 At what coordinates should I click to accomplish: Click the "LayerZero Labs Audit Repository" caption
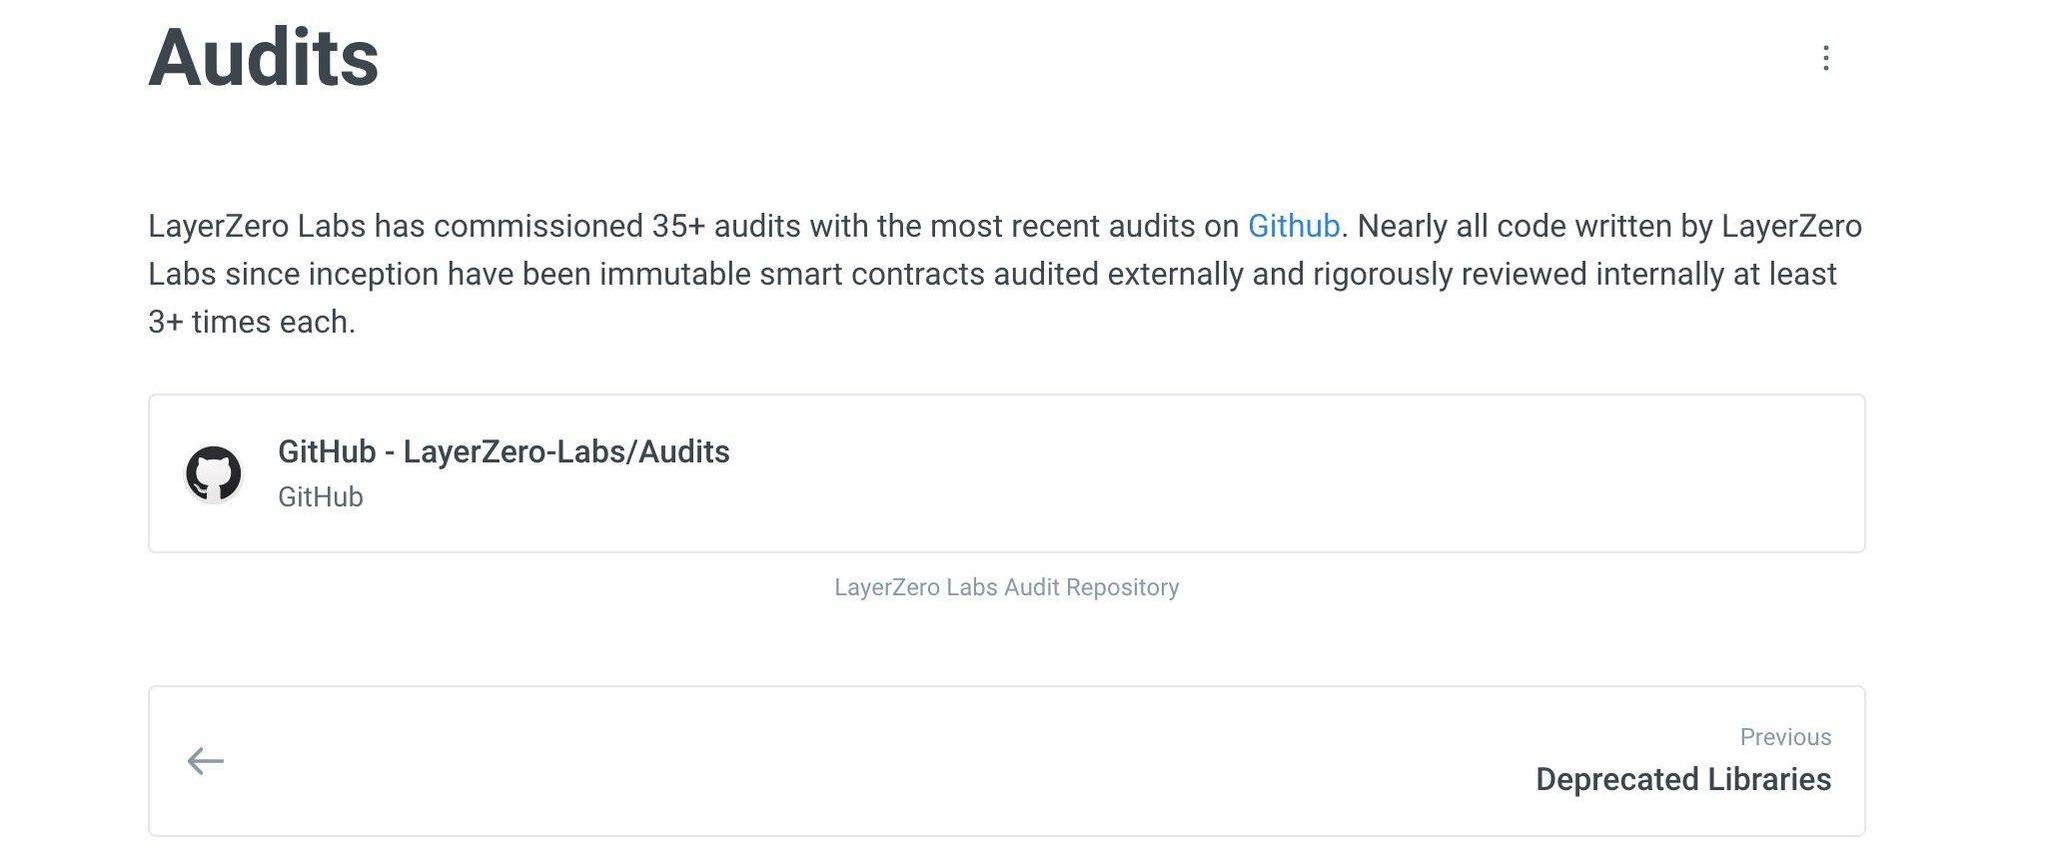[x=1006, y=587]
